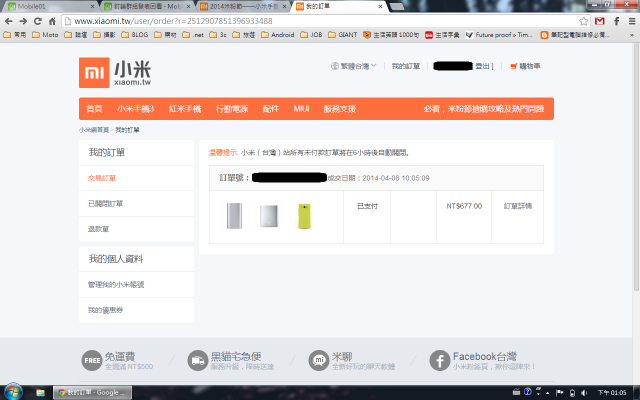Click the NT$677.00 order amount
640x400 pixels.
click(464, 206)
